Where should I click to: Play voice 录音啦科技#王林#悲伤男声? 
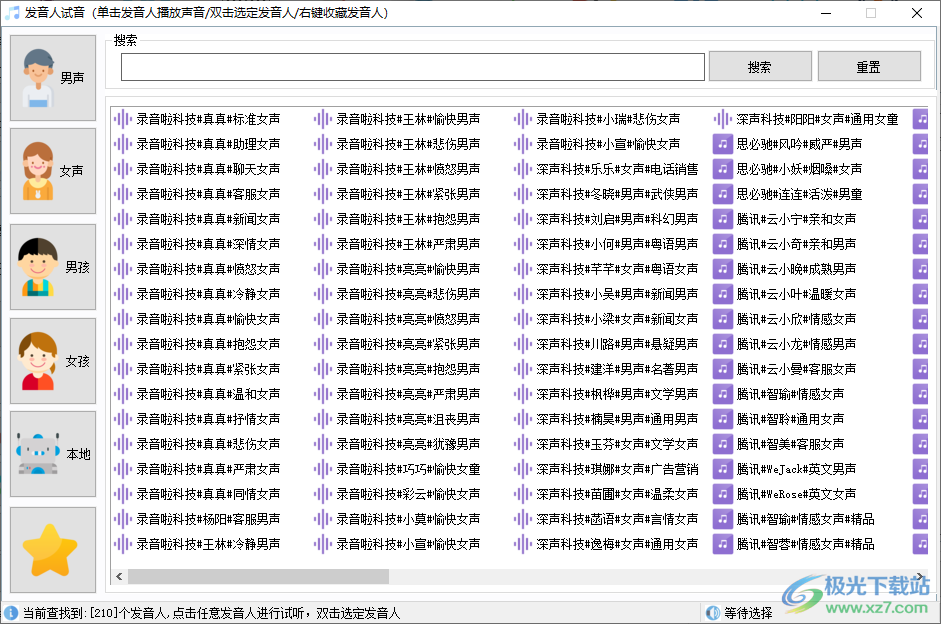tap(408, 144)
